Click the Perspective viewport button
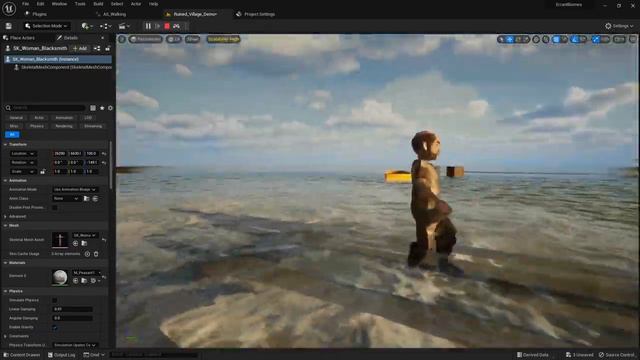Screen dimensions: 640x360 (x=146, y=39)
